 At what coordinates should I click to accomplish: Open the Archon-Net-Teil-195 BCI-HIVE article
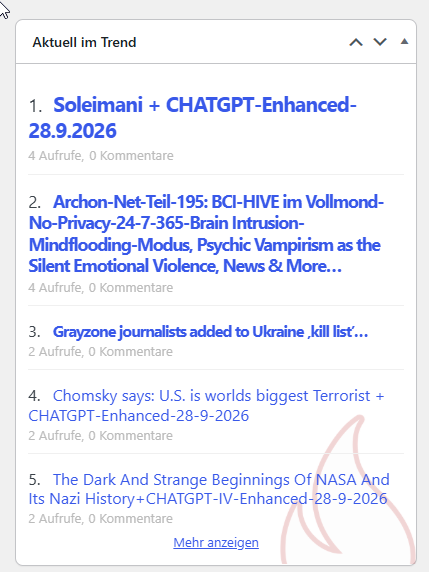[206, 234]
